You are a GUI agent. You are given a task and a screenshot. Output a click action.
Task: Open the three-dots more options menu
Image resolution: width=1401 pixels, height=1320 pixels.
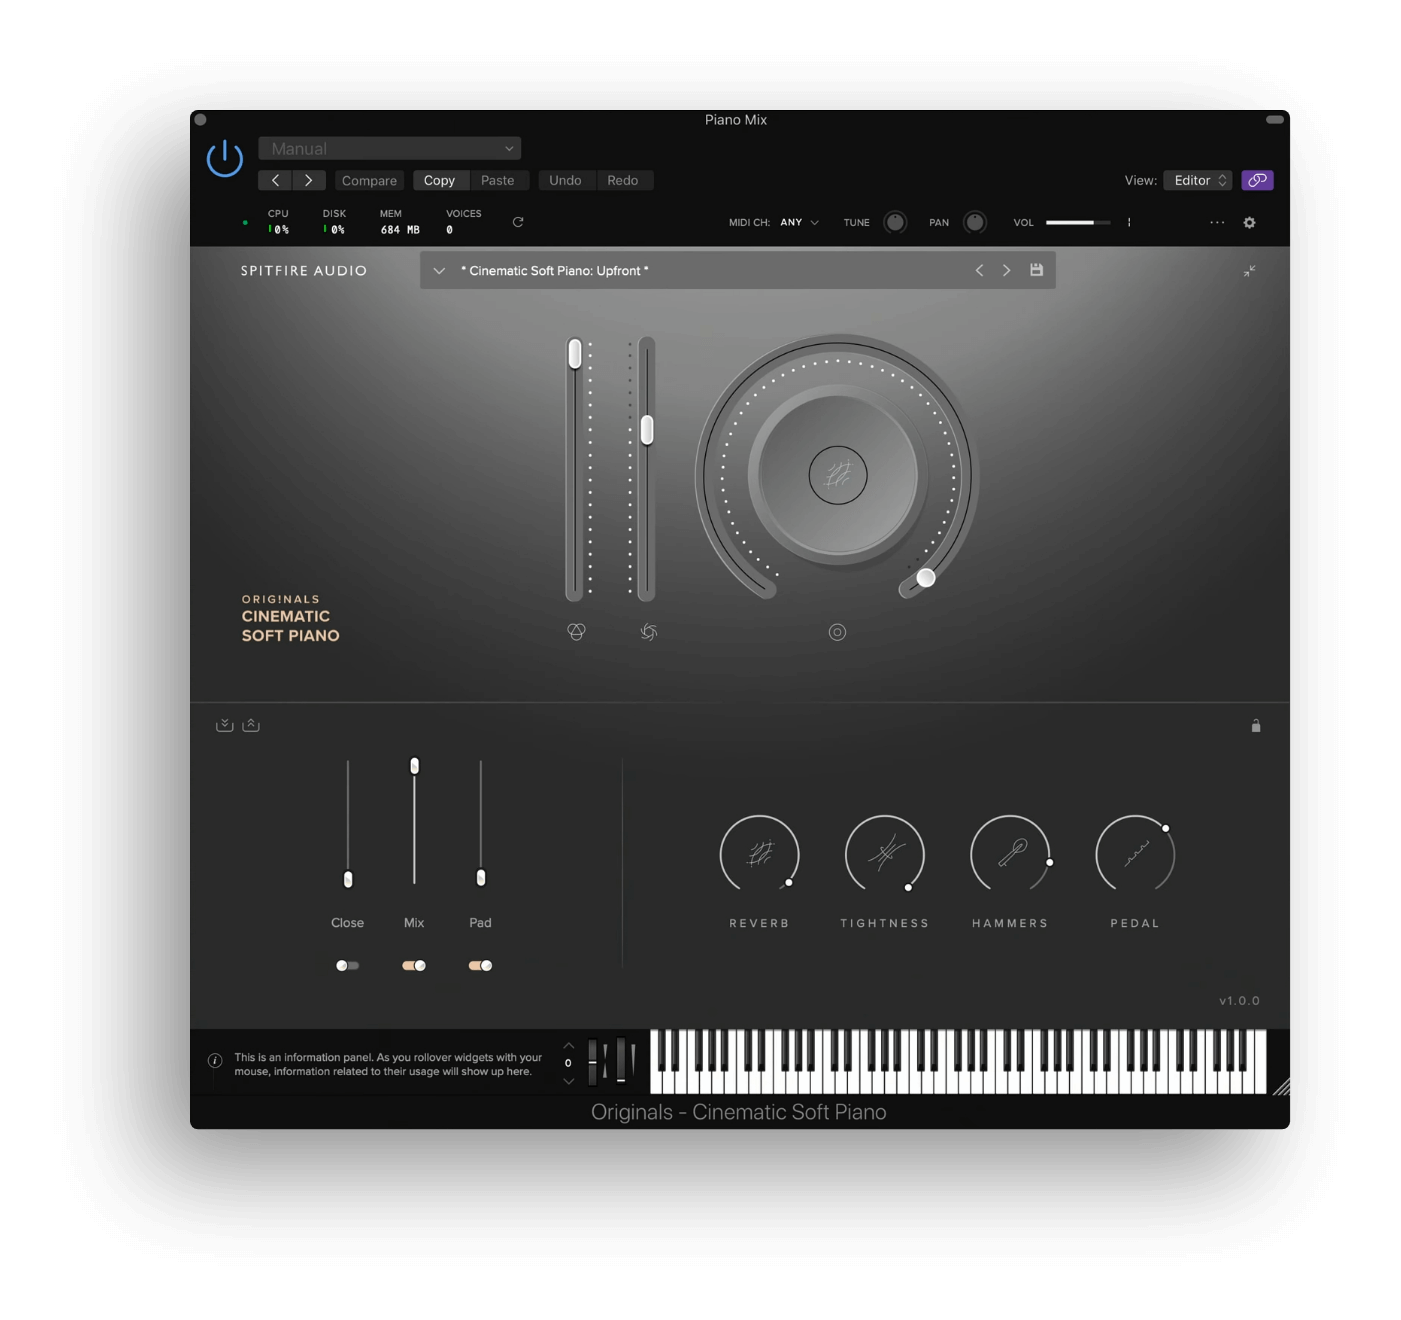(1217, 222)
